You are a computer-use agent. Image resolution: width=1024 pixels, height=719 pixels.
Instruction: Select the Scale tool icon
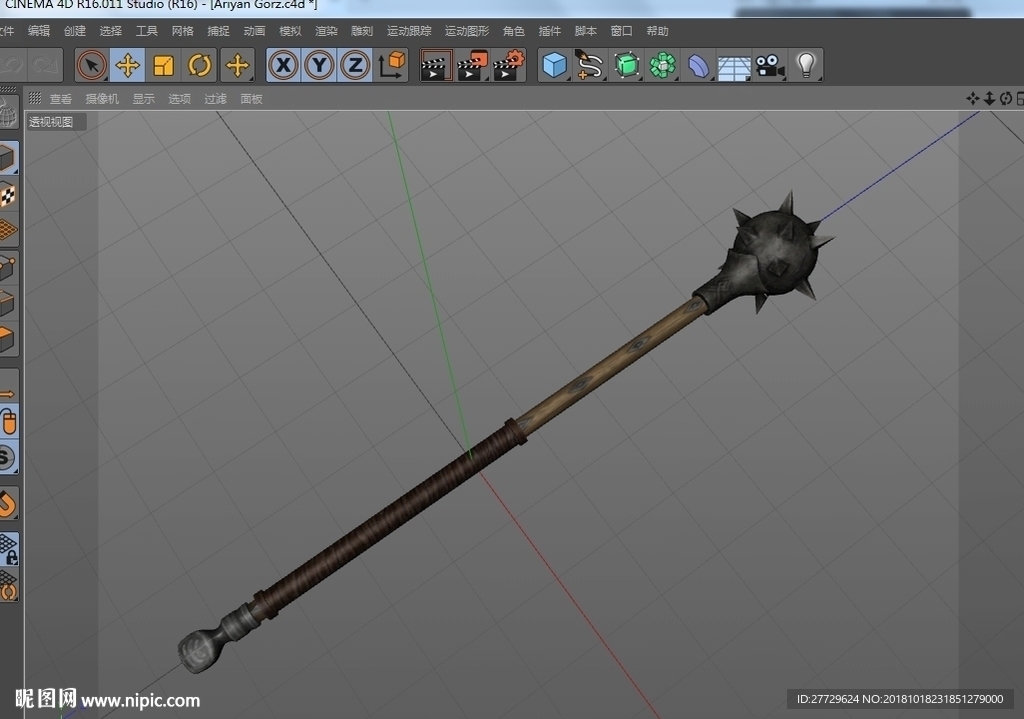point(163,65)
